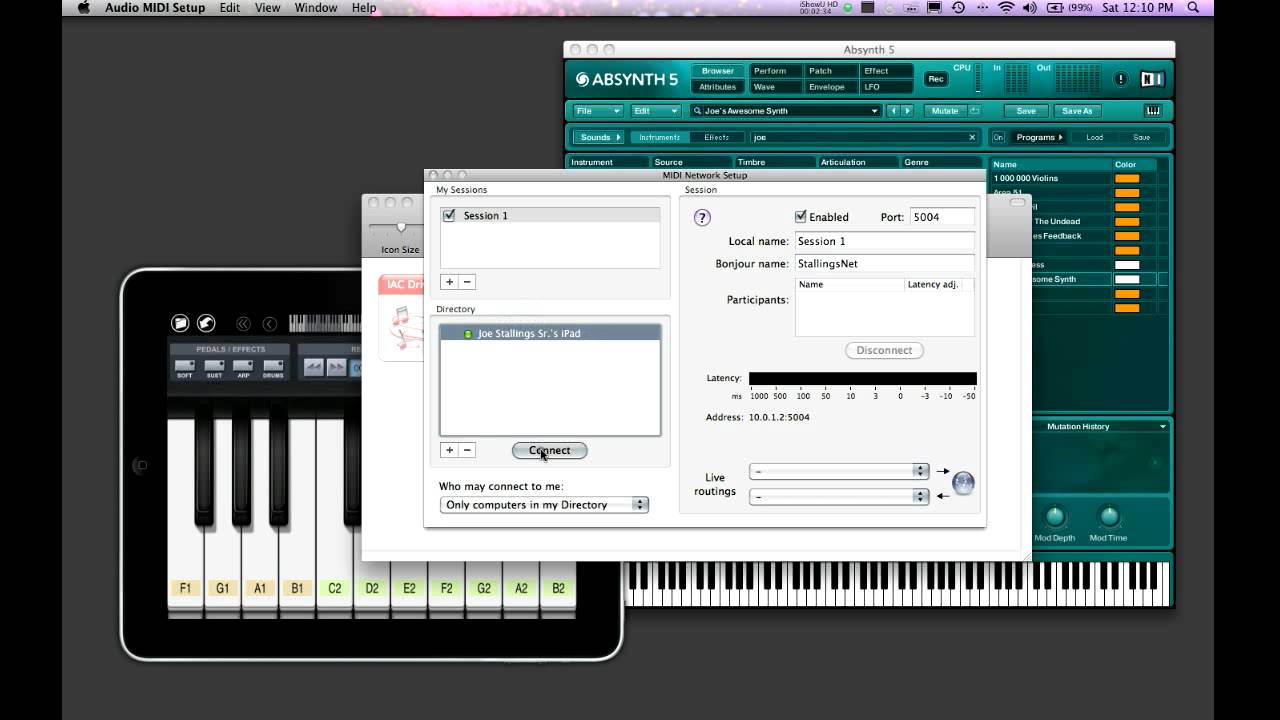The width and height of the screenshot is (1280, 720).
Task: Click Save As in Absynth
Action: coord(1078,111)
